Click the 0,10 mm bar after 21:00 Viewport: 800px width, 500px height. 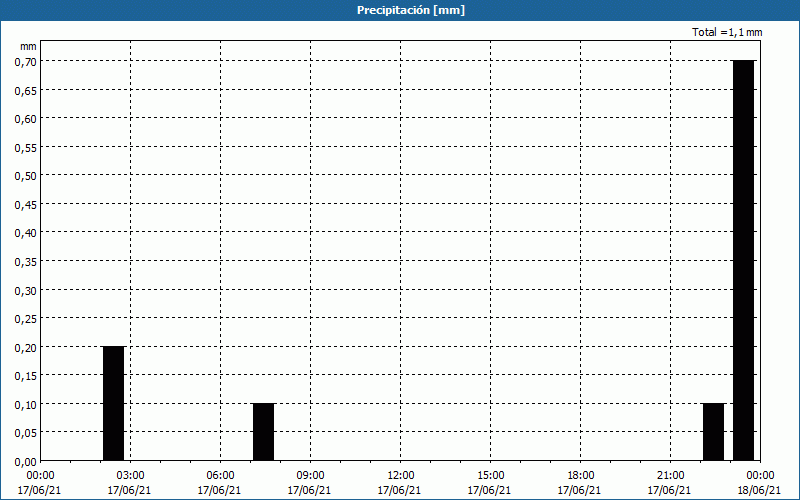pos(713,432)
